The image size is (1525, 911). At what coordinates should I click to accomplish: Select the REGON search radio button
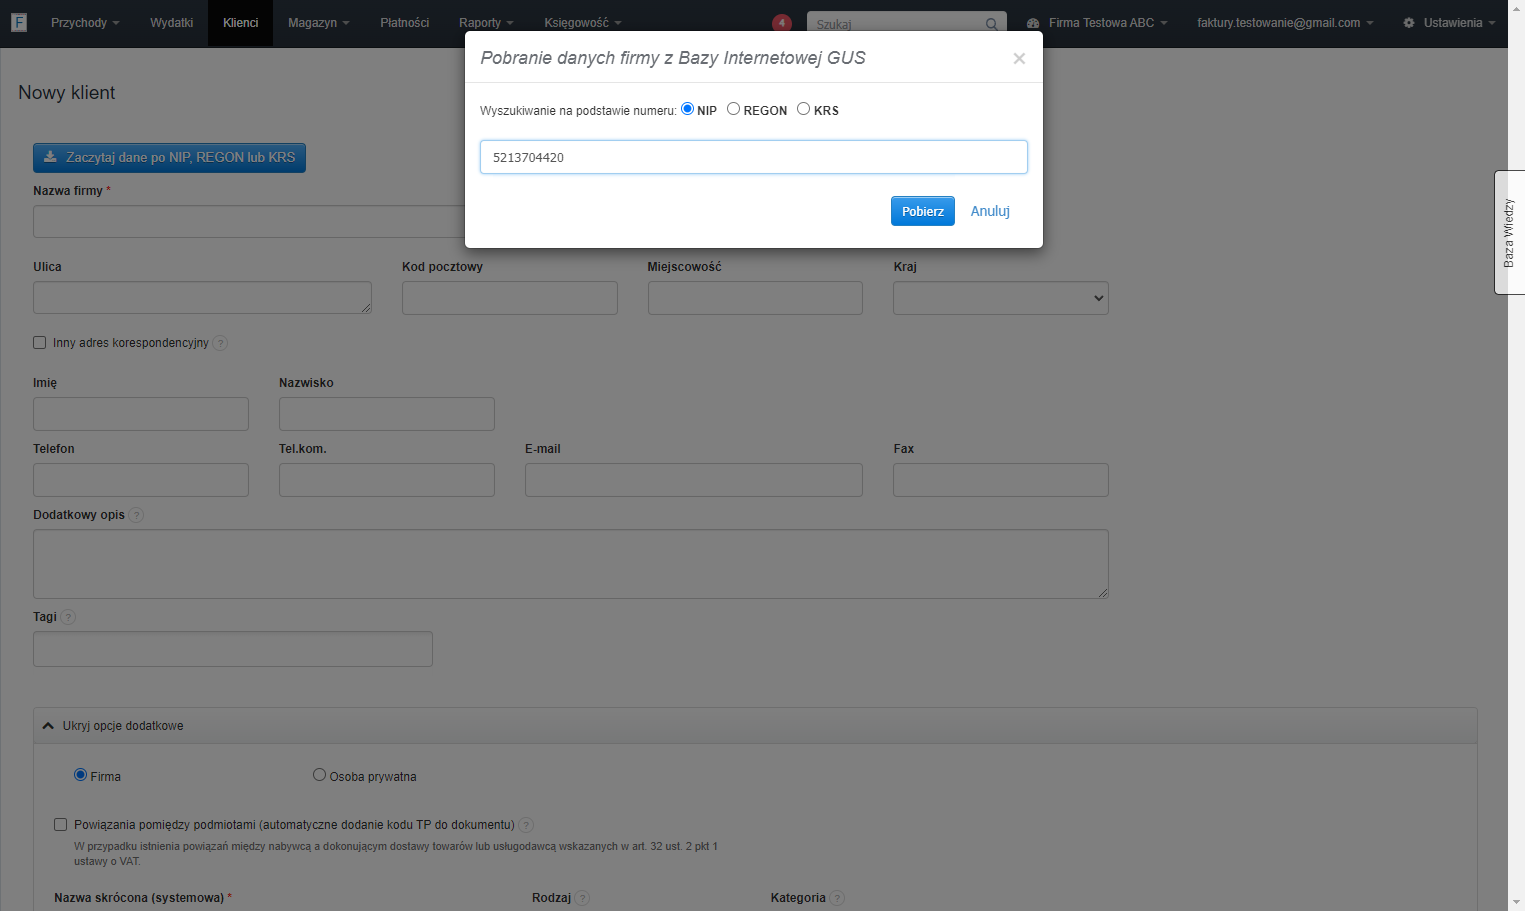click(734, 109)
